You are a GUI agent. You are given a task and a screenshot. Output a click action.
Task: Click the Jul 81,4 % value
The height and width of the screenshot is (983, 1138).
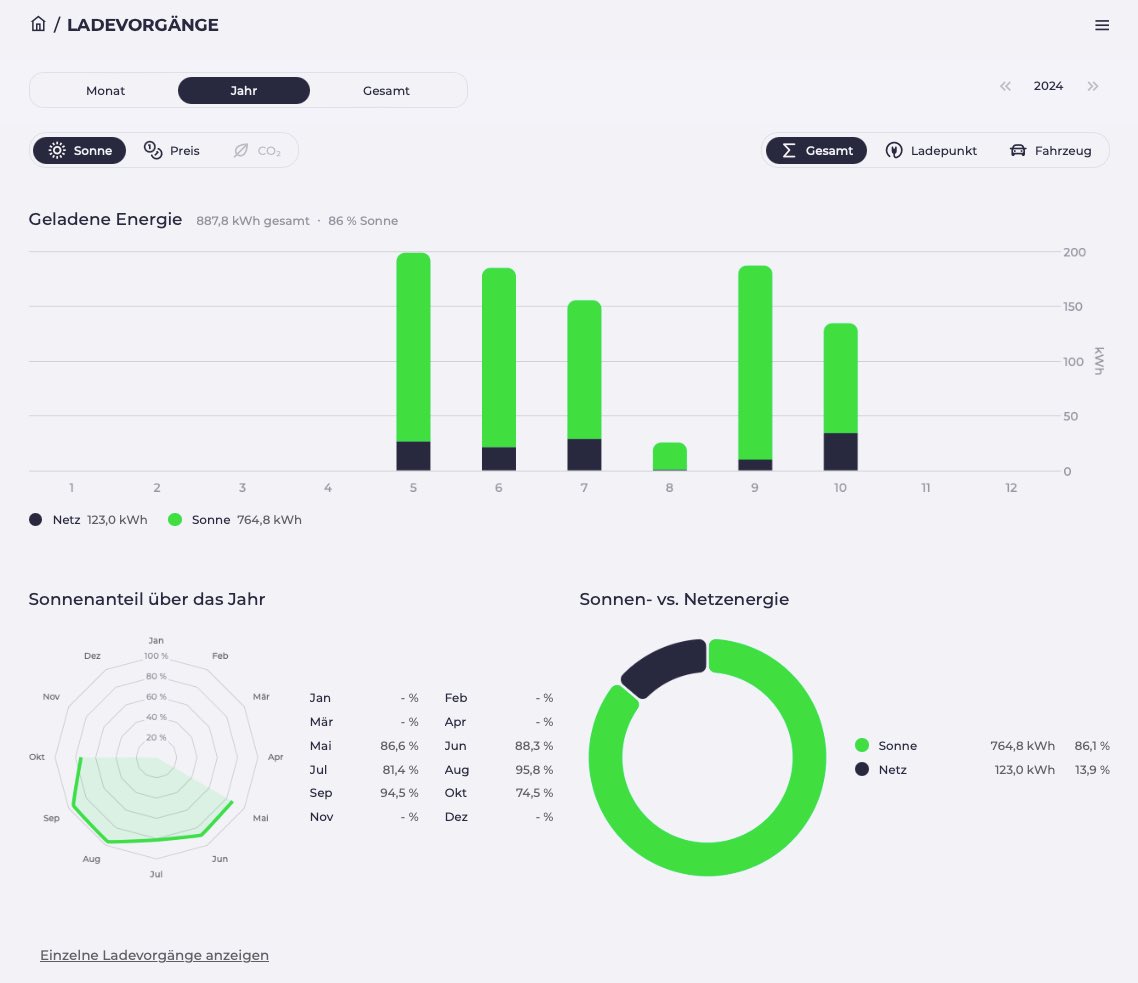(401, 770)
